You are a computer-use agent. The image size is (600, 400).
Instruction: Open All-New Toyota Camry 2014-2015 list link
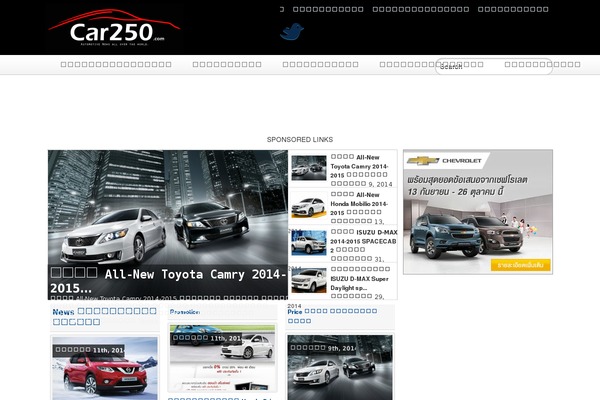(x=359, y=166)
